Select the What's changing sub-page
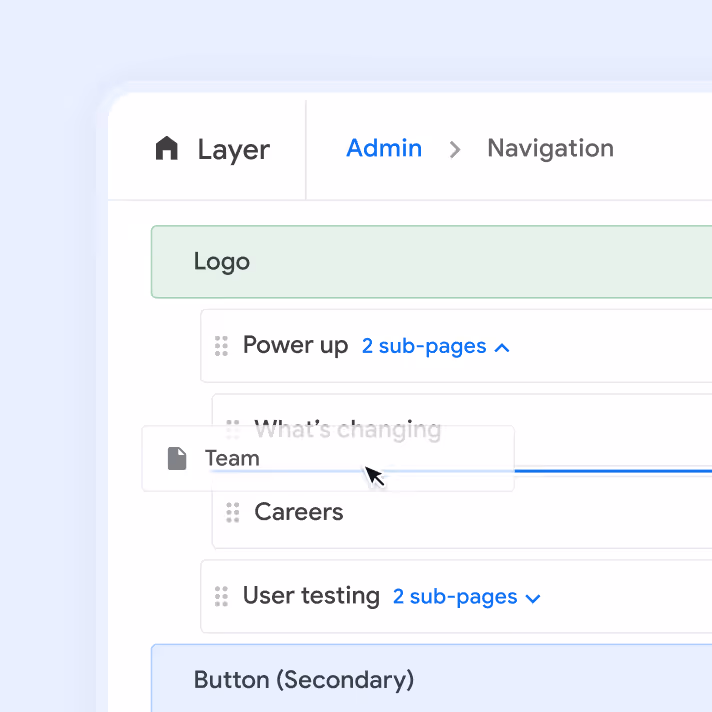 click(348, 429)
